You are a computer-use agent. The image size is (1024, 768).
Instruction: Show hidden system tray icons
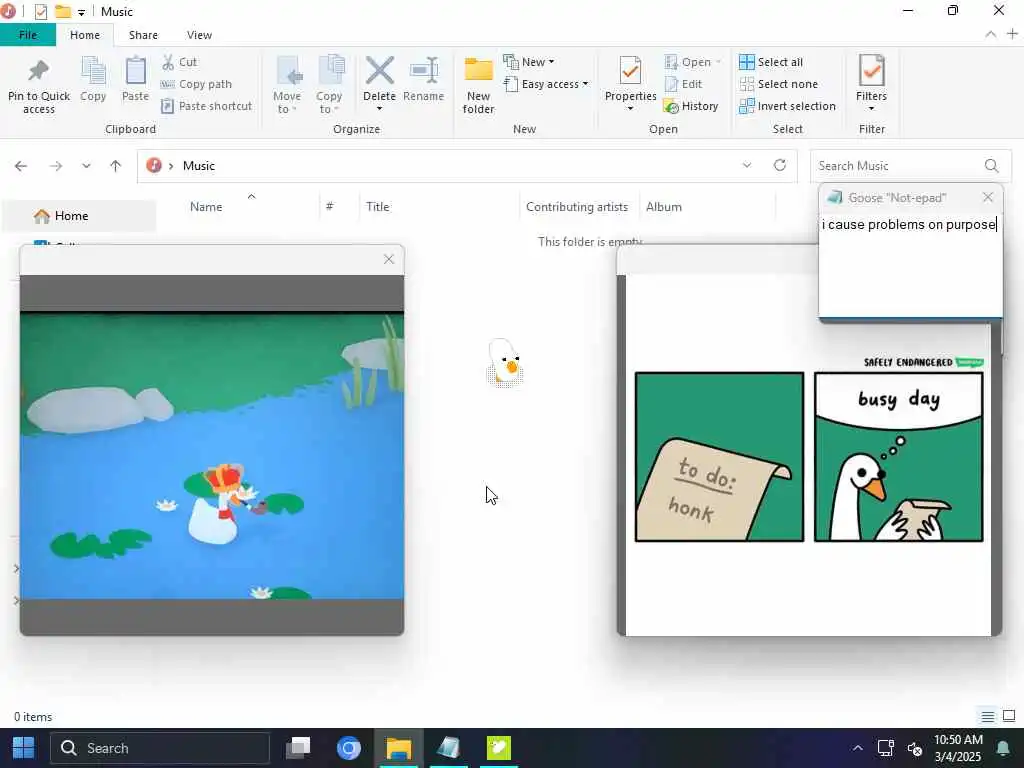pos(857,748)
